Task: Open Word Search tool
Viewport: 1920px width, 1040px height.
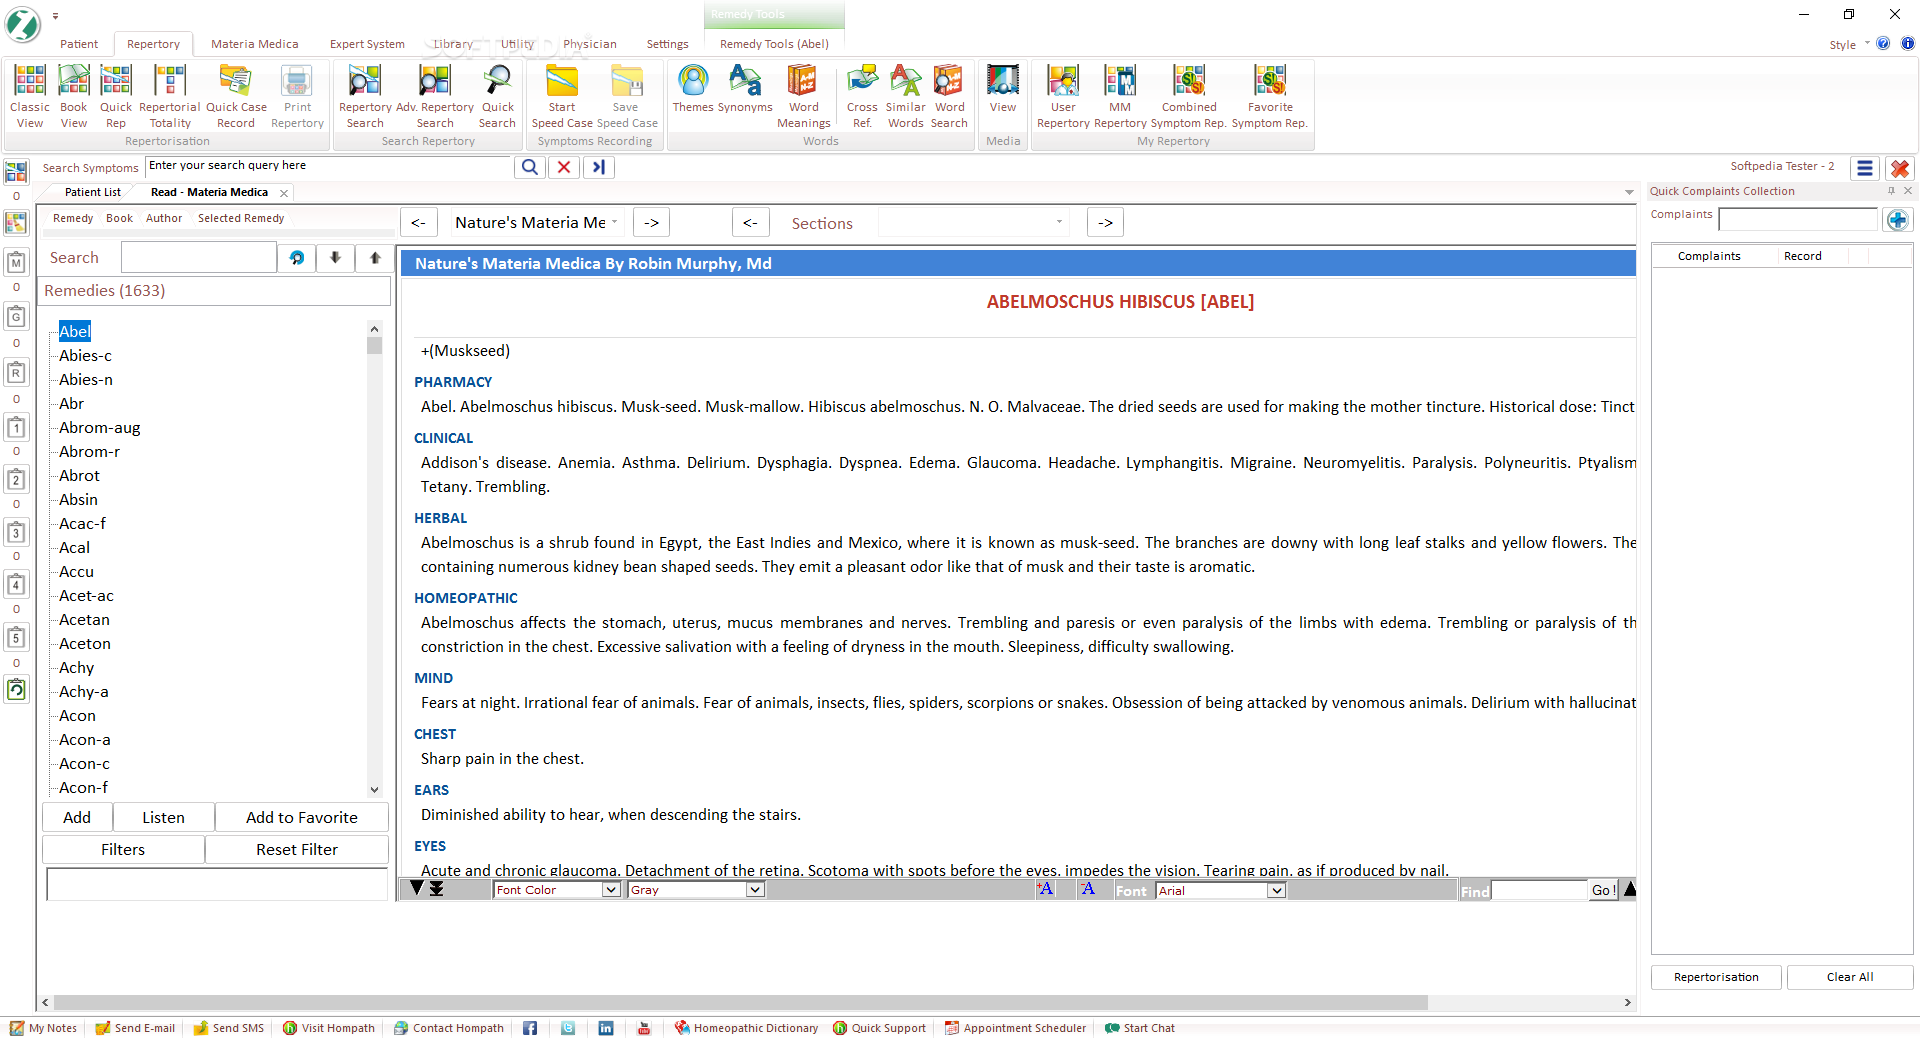Action: point(949,97)
